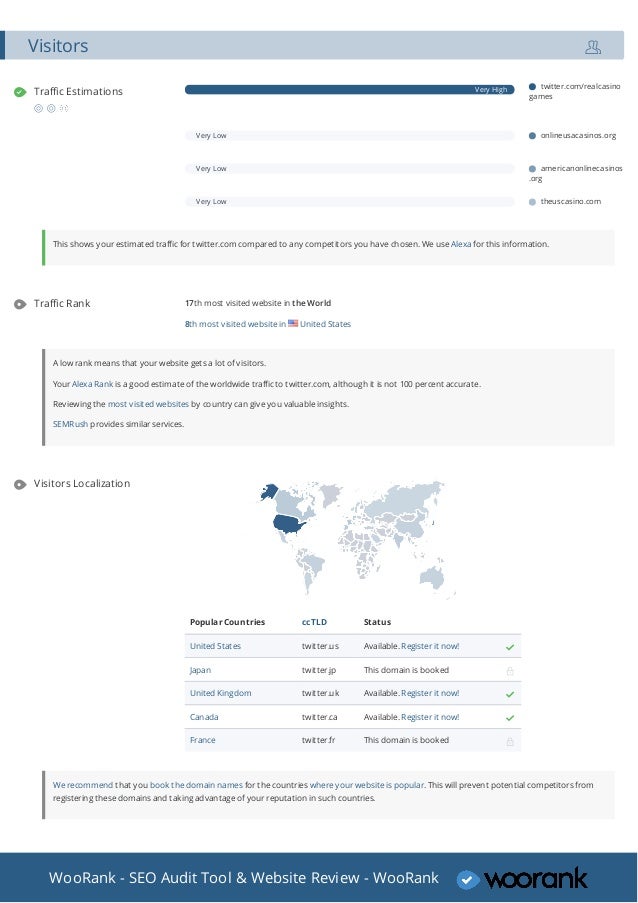The height and width of the screenshot is (903, 638).
Task: Click the twitter.jp table cell
Action: (319, 670)
